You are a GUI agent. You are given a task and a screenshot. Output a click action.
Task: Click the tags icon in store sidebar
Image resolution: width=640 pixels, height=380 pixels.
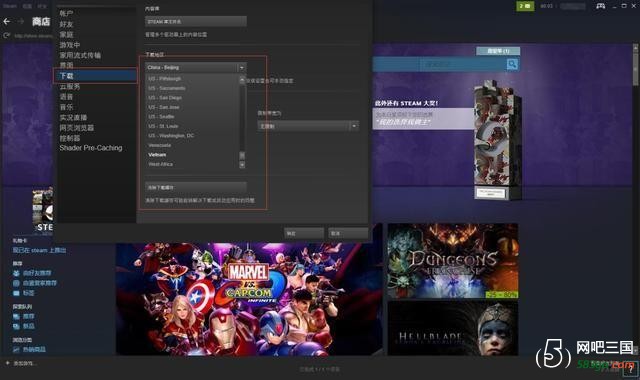tap(16, 293)
